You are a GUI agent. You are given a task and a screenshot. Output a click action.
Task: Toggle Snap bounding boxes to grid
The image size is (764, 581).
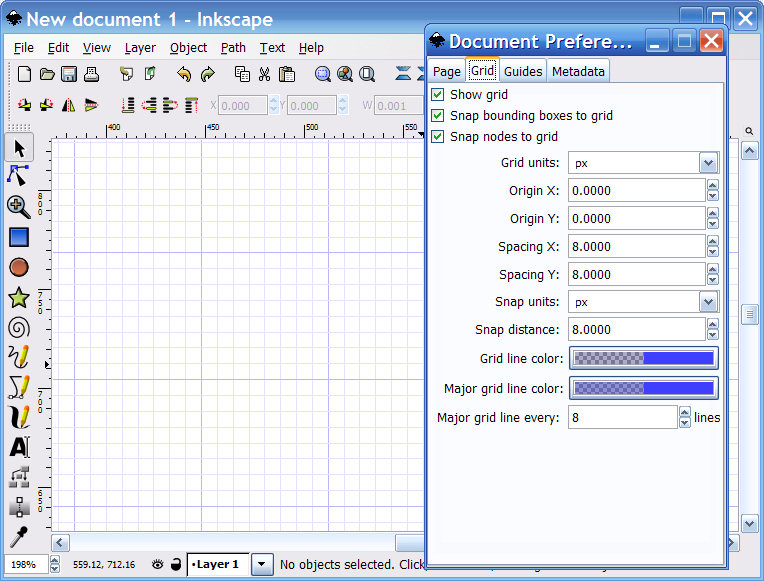(438, 116)
